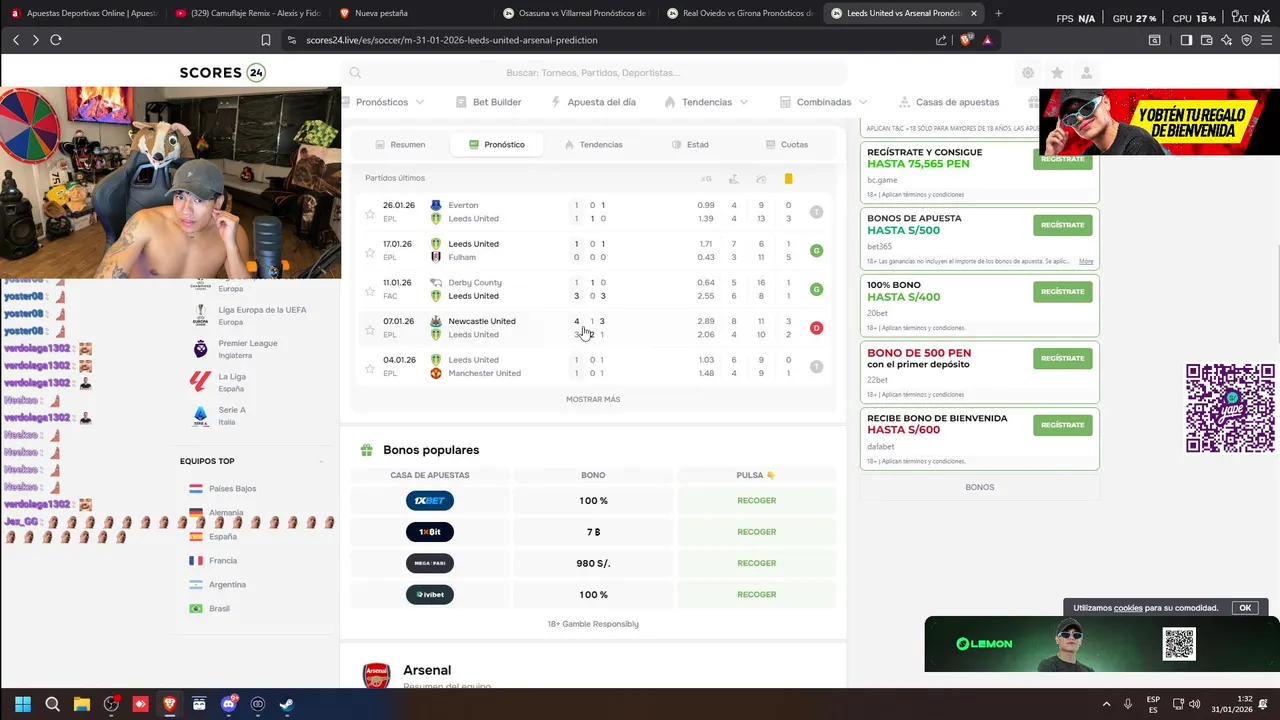Image resolution: width=1280 pixels, height=720 pixels.
Task: Open Premier League in the sidebar
Action: (248, 349)
